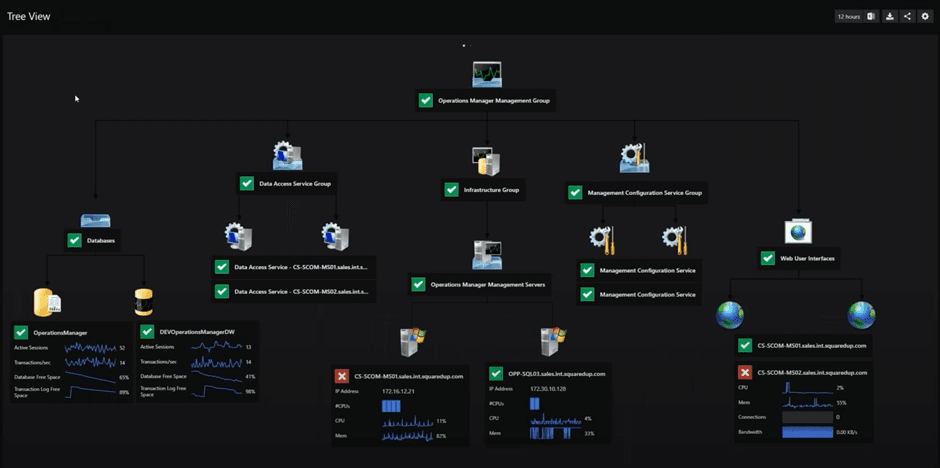This screenshot has width=940, height=468.
Task: Download the dashboard via the download icon
Action: click(890, 17)
